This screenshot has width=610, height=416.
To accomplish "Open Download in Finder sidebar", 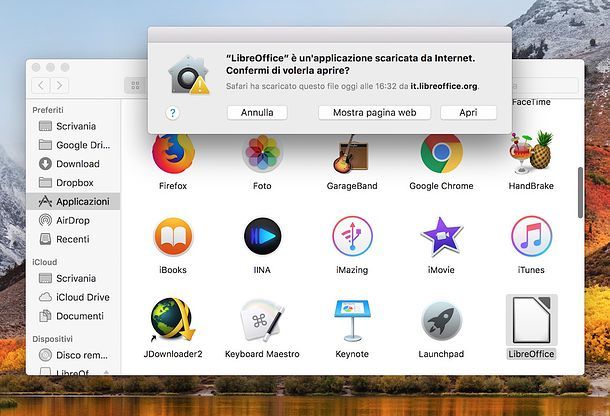I will click(x=73, y=164).
